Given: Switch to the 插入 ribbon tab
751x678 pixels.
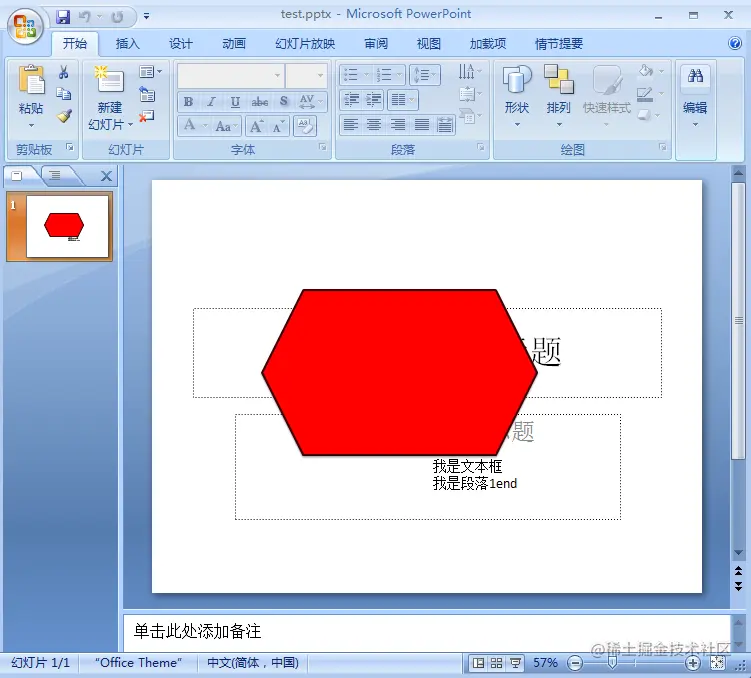Looking at the screenshot, I should coord(127,44).
